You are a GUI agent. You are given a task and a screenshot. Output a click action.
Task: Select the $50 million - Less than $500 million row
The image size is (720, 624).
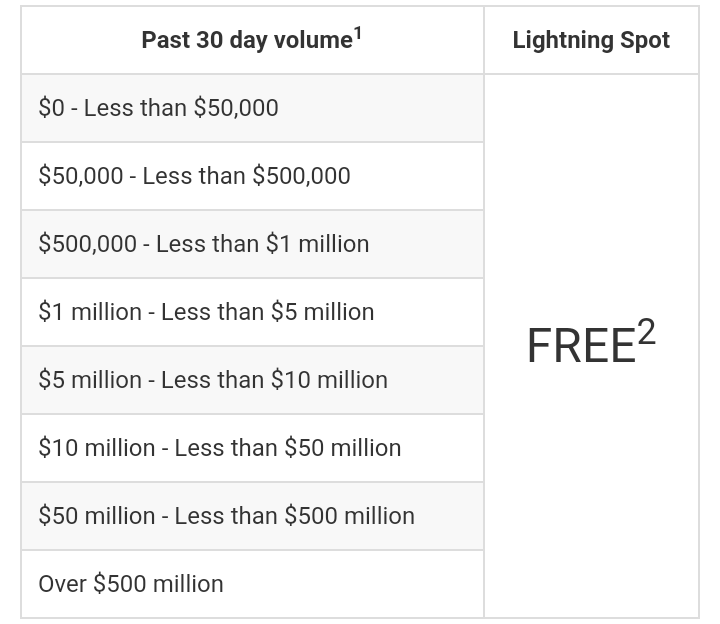tap(252, 516)
